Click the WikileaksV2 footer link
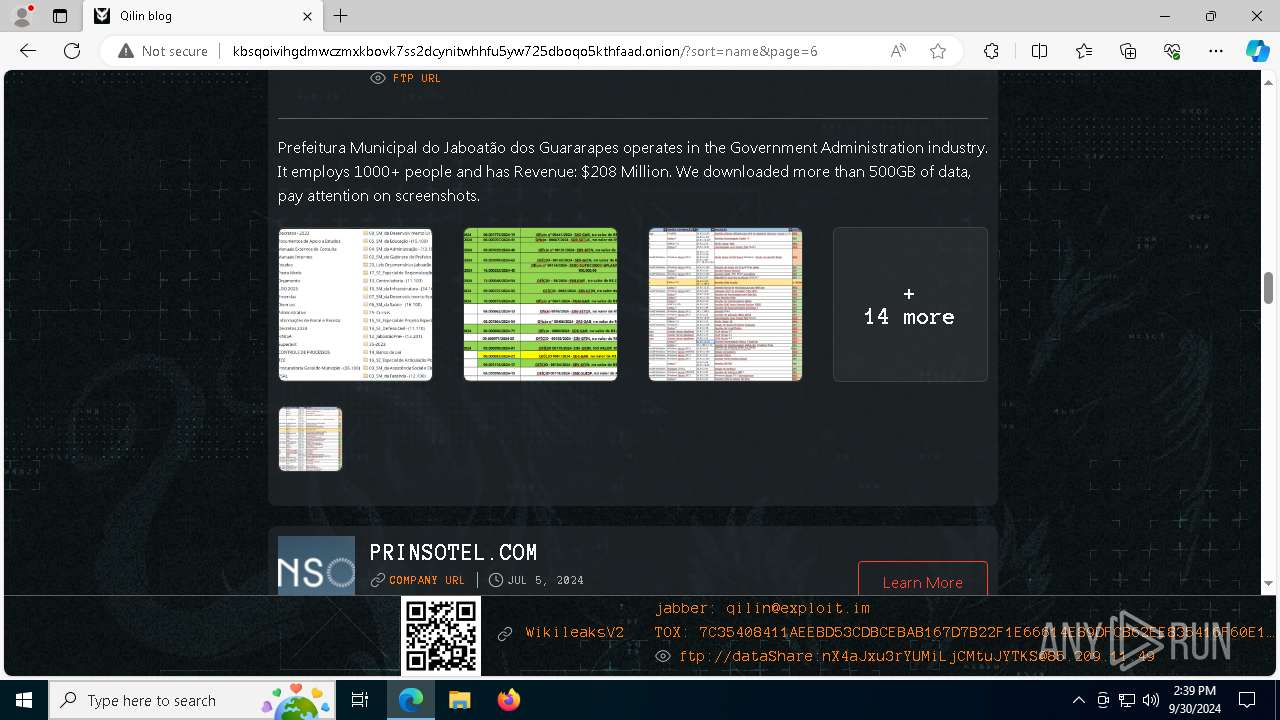 [x=575, y=633]
